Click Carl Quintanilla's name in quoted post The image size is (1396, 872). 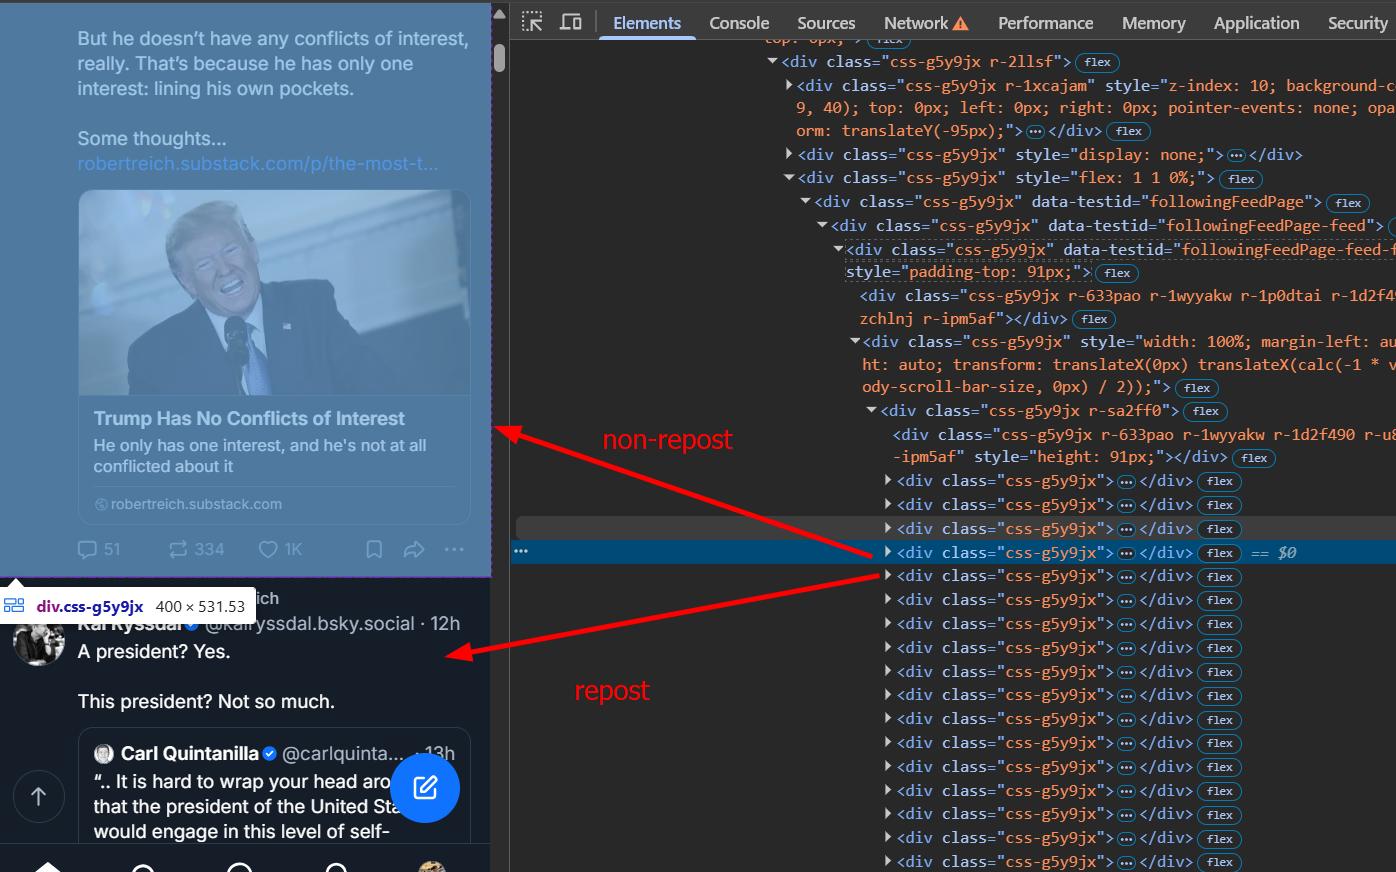190,753
